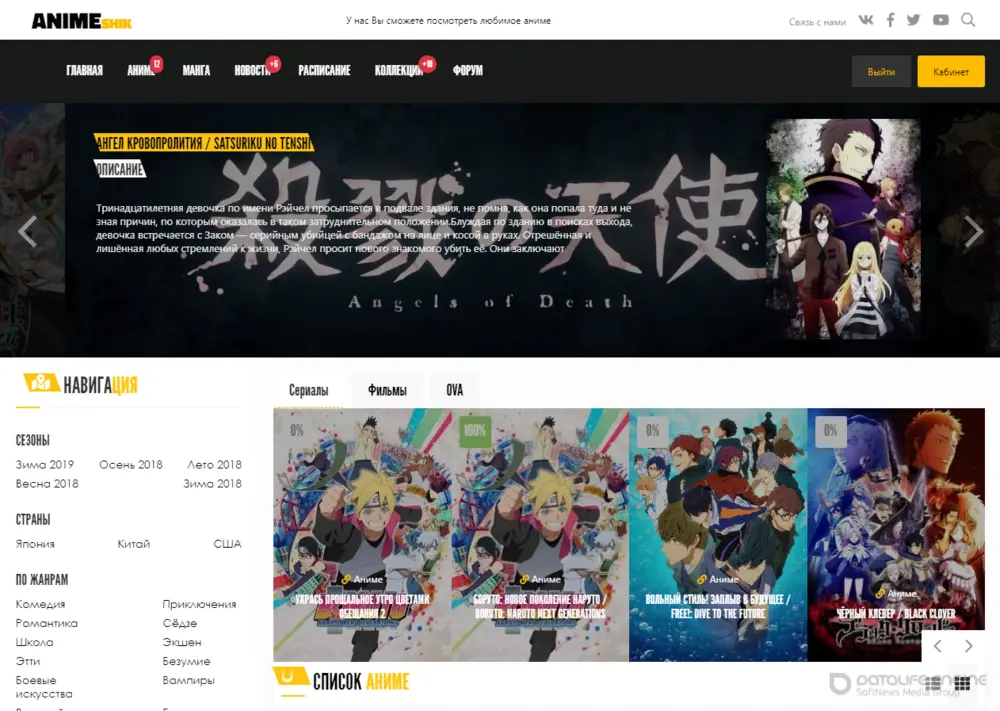This screenshot has width=1000, height=711.
Task: Show previous slide in hero banner
Action: 27,231
